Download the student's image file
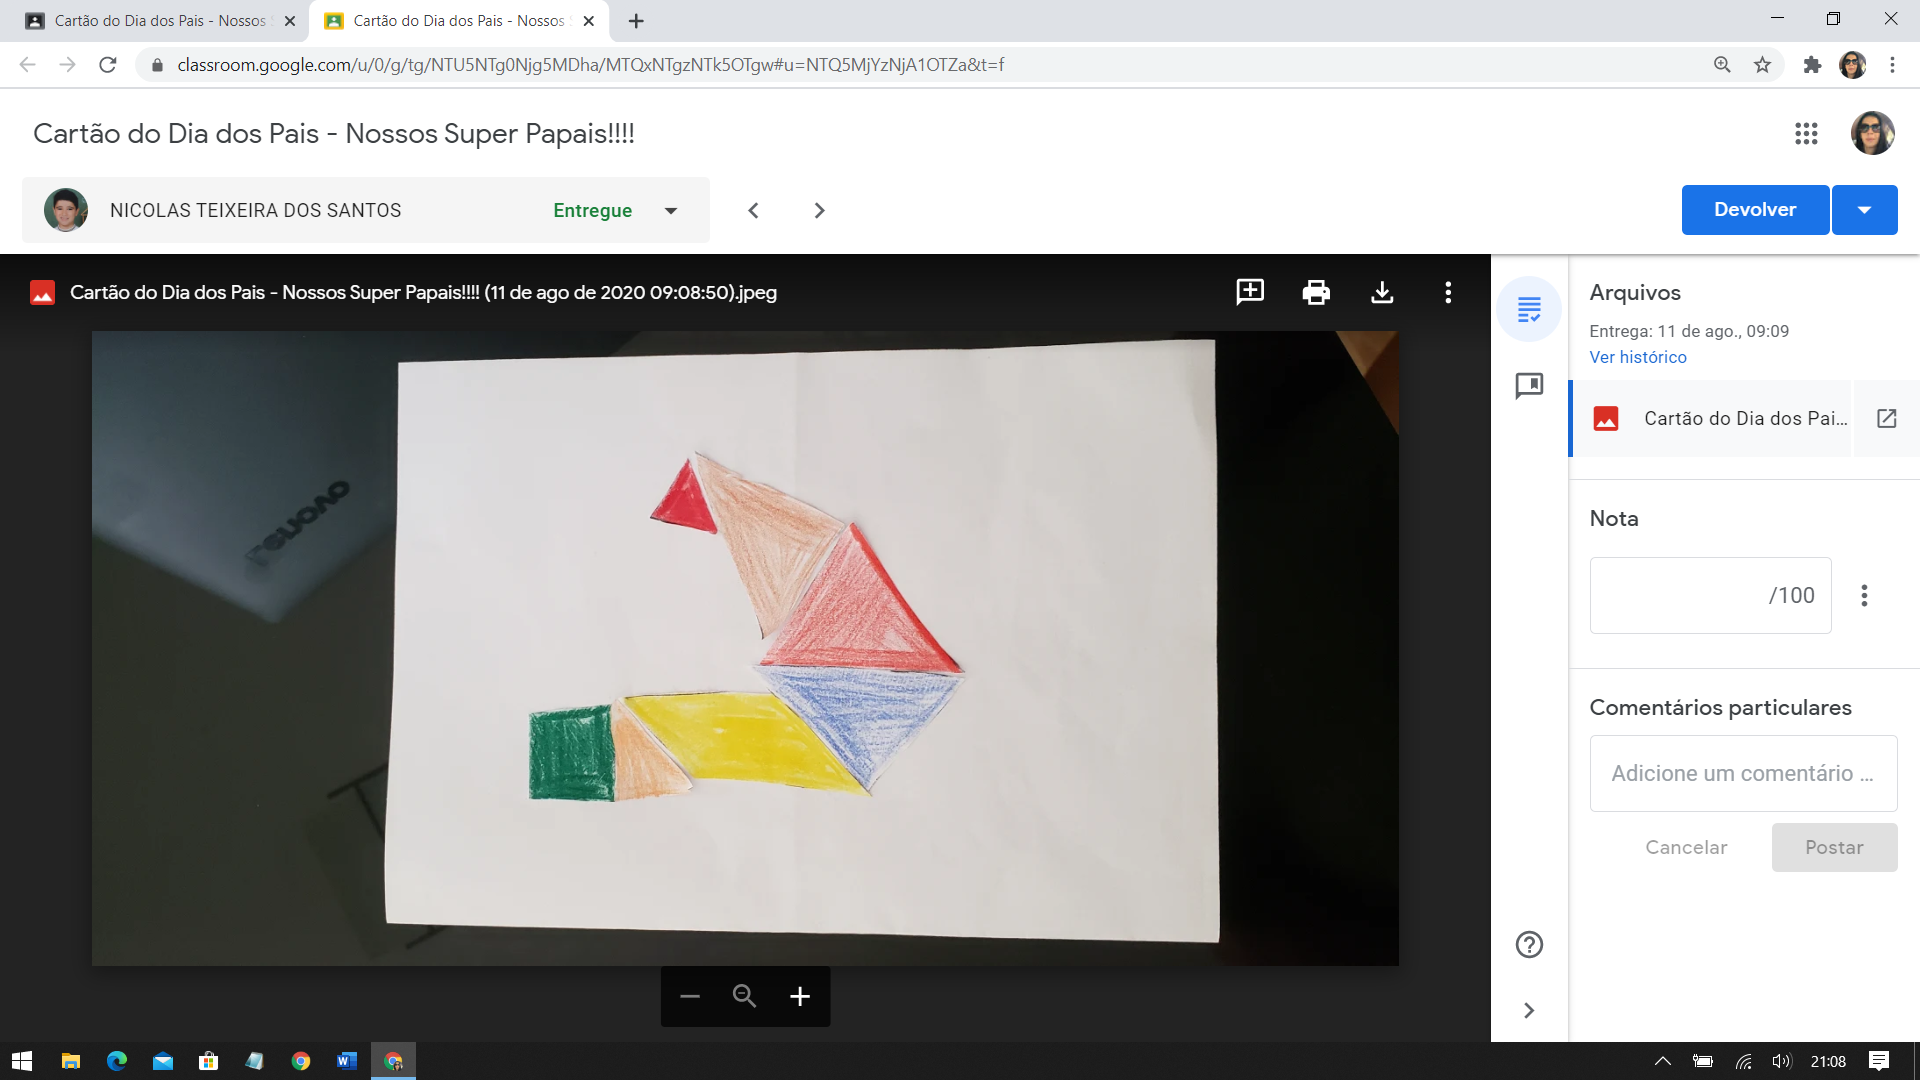The image size is (1920, 1080). click(1382, 292)
